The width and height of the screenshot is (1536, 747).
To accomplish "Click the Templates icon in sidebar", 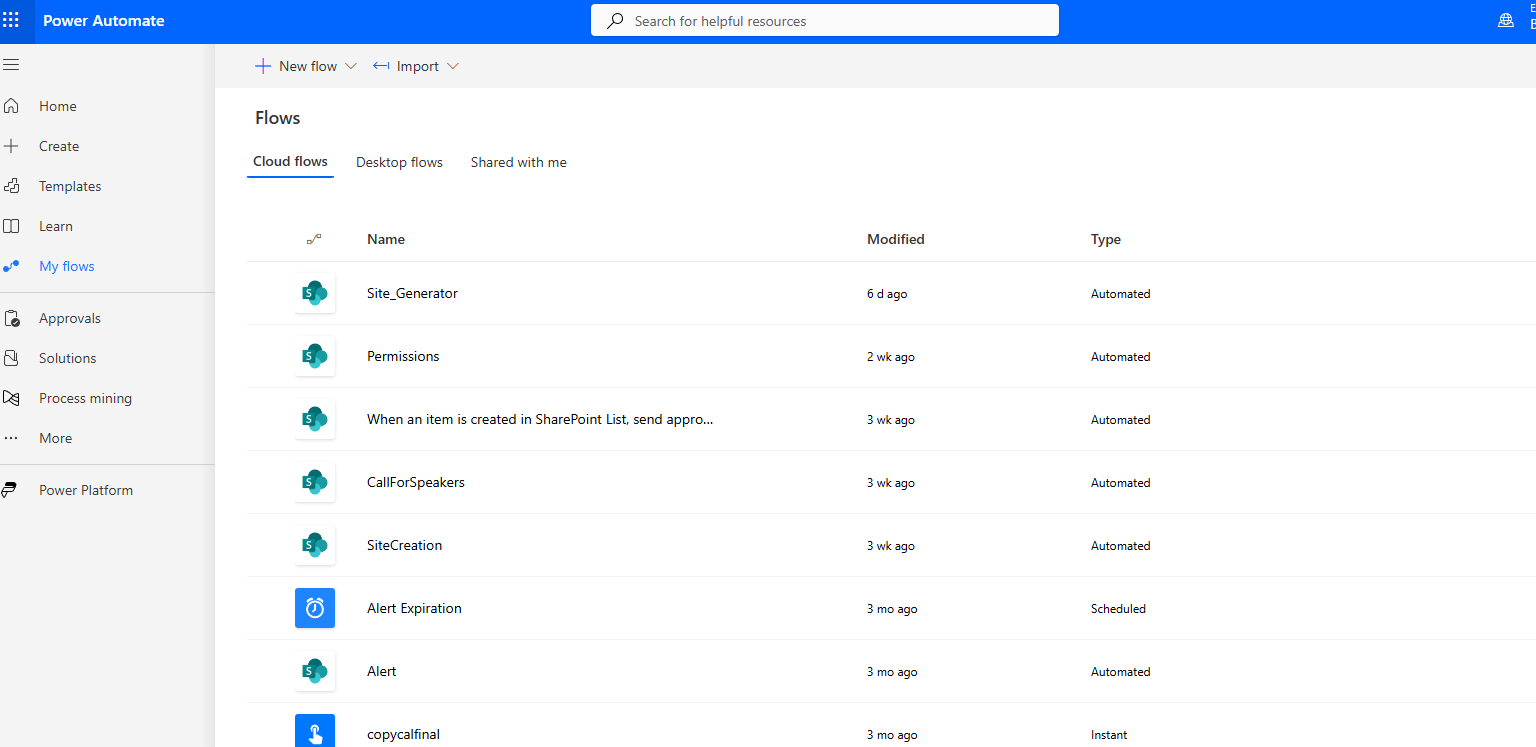I will [12, 186].
